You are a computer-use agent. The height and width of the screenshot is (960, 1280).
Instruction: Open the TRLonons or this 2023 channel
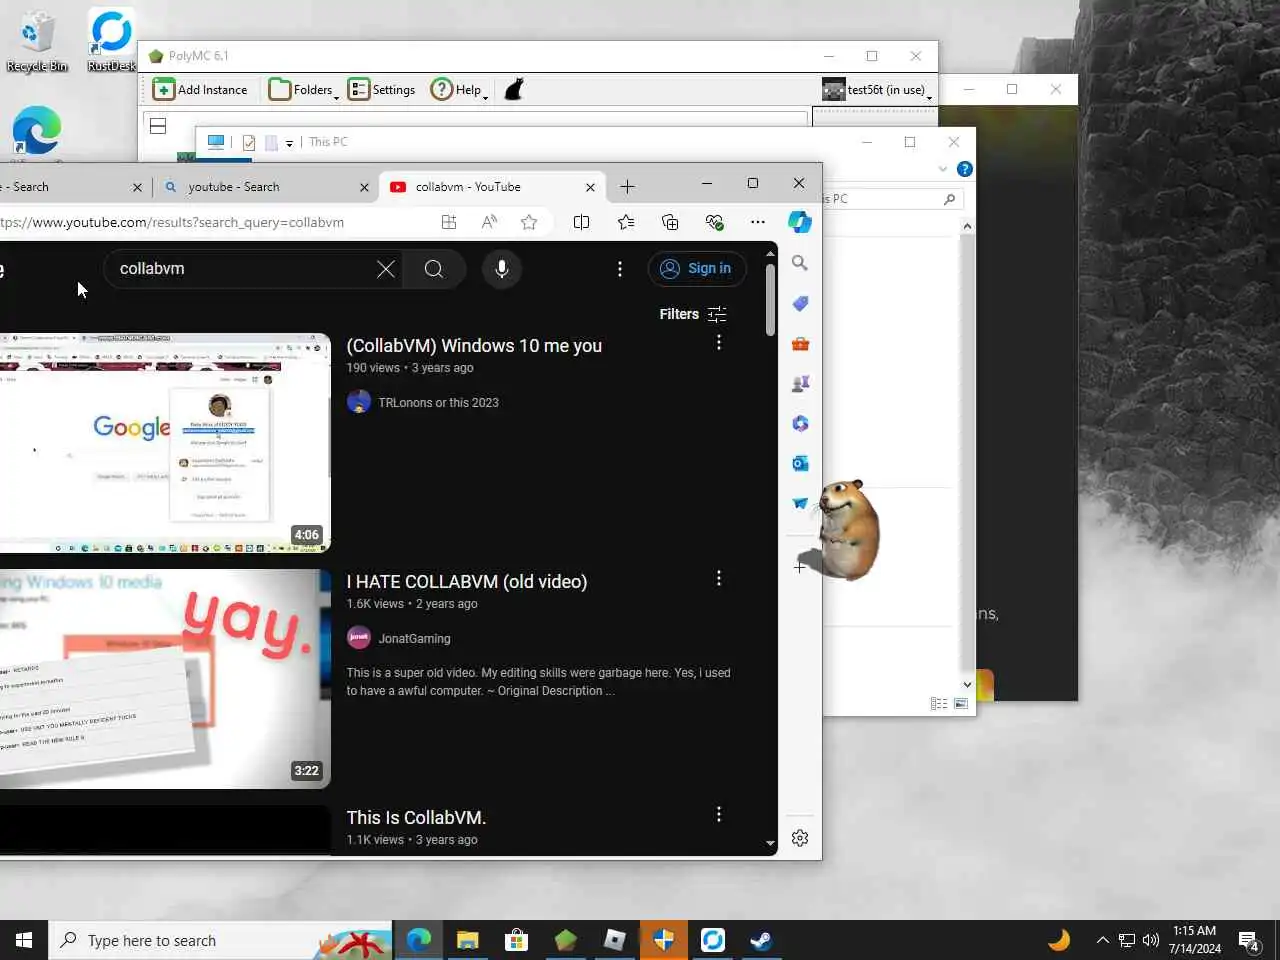[x=438, y=403]
